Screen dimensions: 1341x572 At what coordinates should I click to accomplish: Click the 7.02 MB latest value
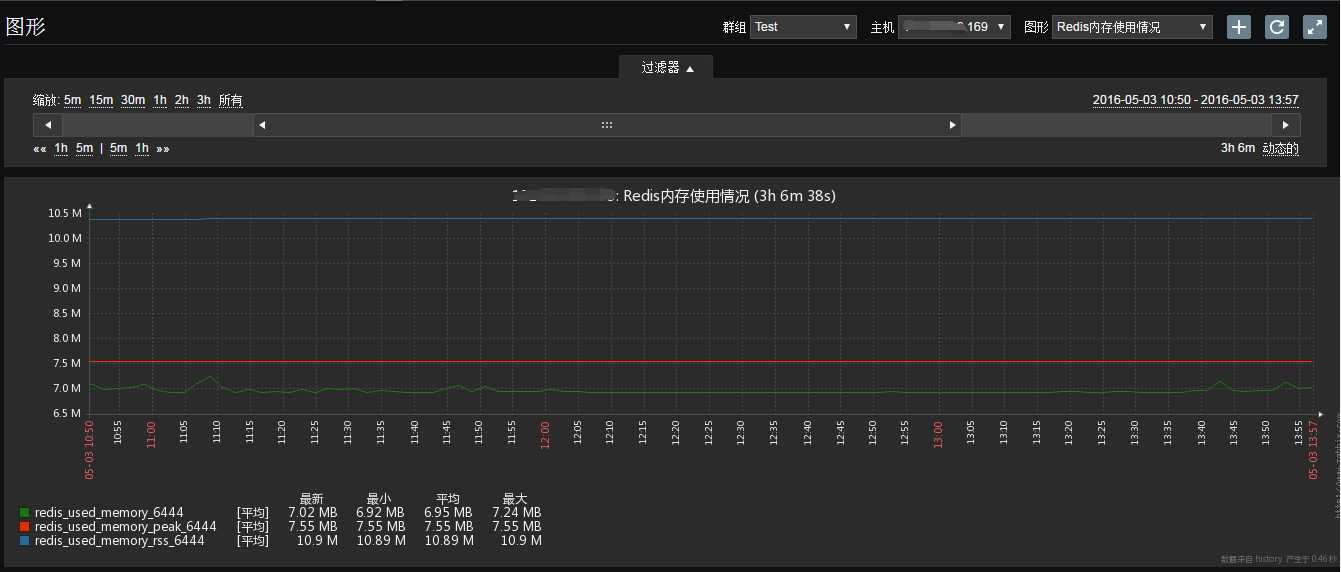pyautogui.click(x=313, y=513)
